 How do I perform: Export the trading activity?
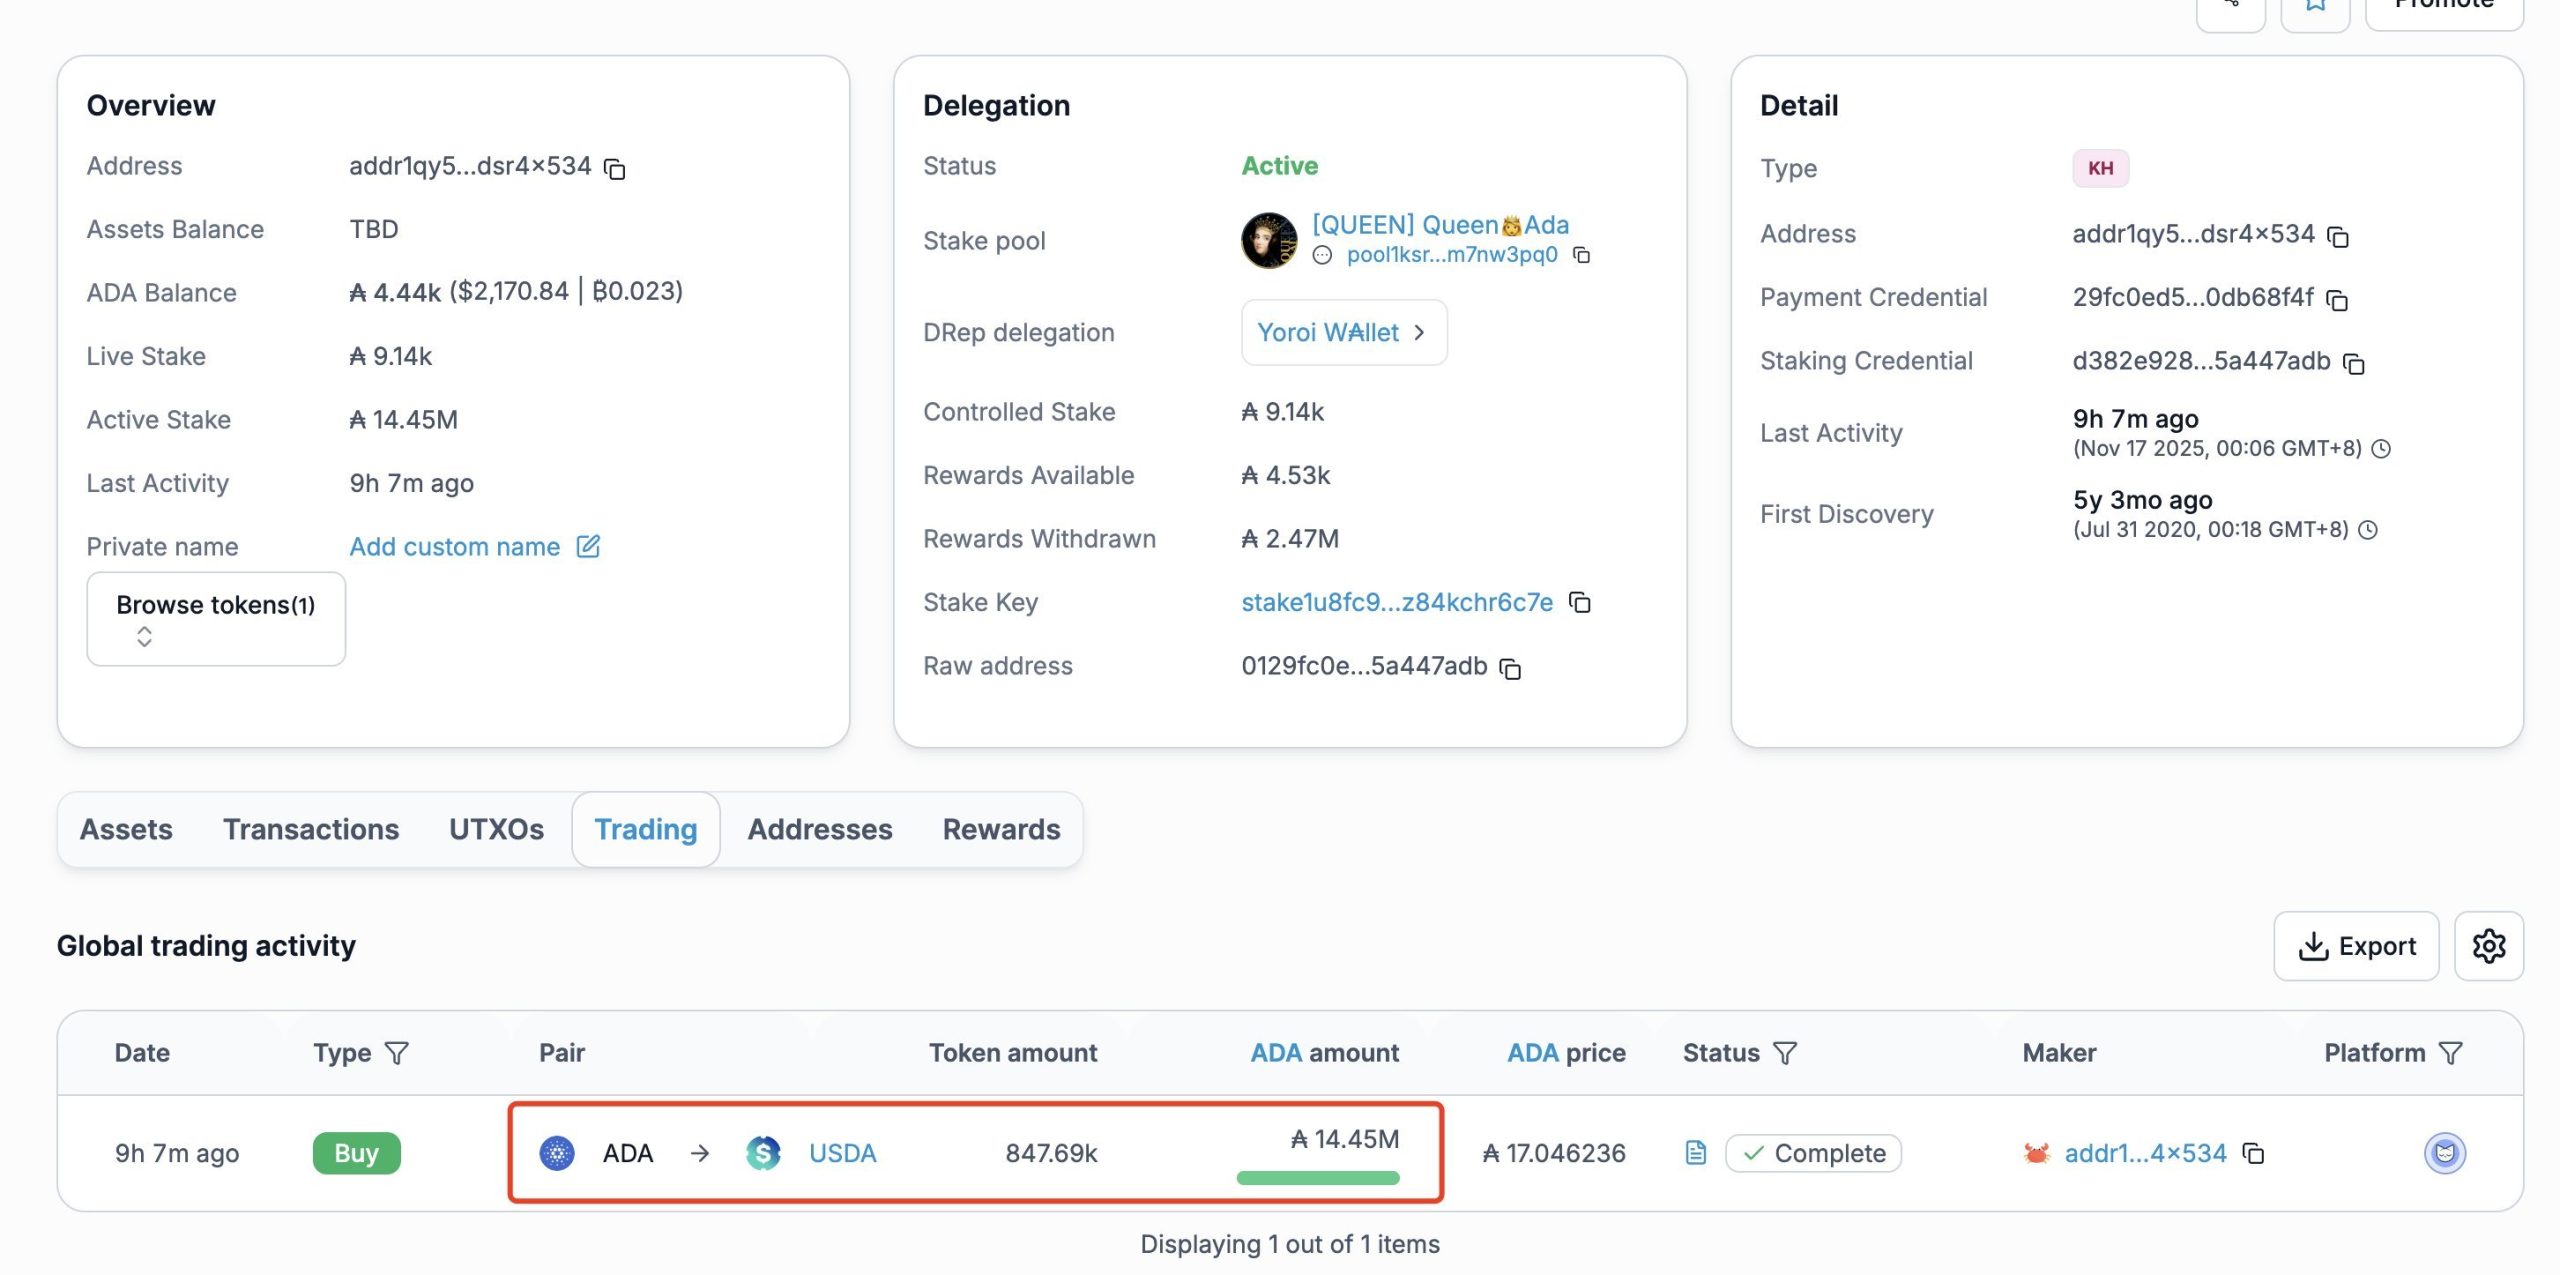coord(2356,945)
